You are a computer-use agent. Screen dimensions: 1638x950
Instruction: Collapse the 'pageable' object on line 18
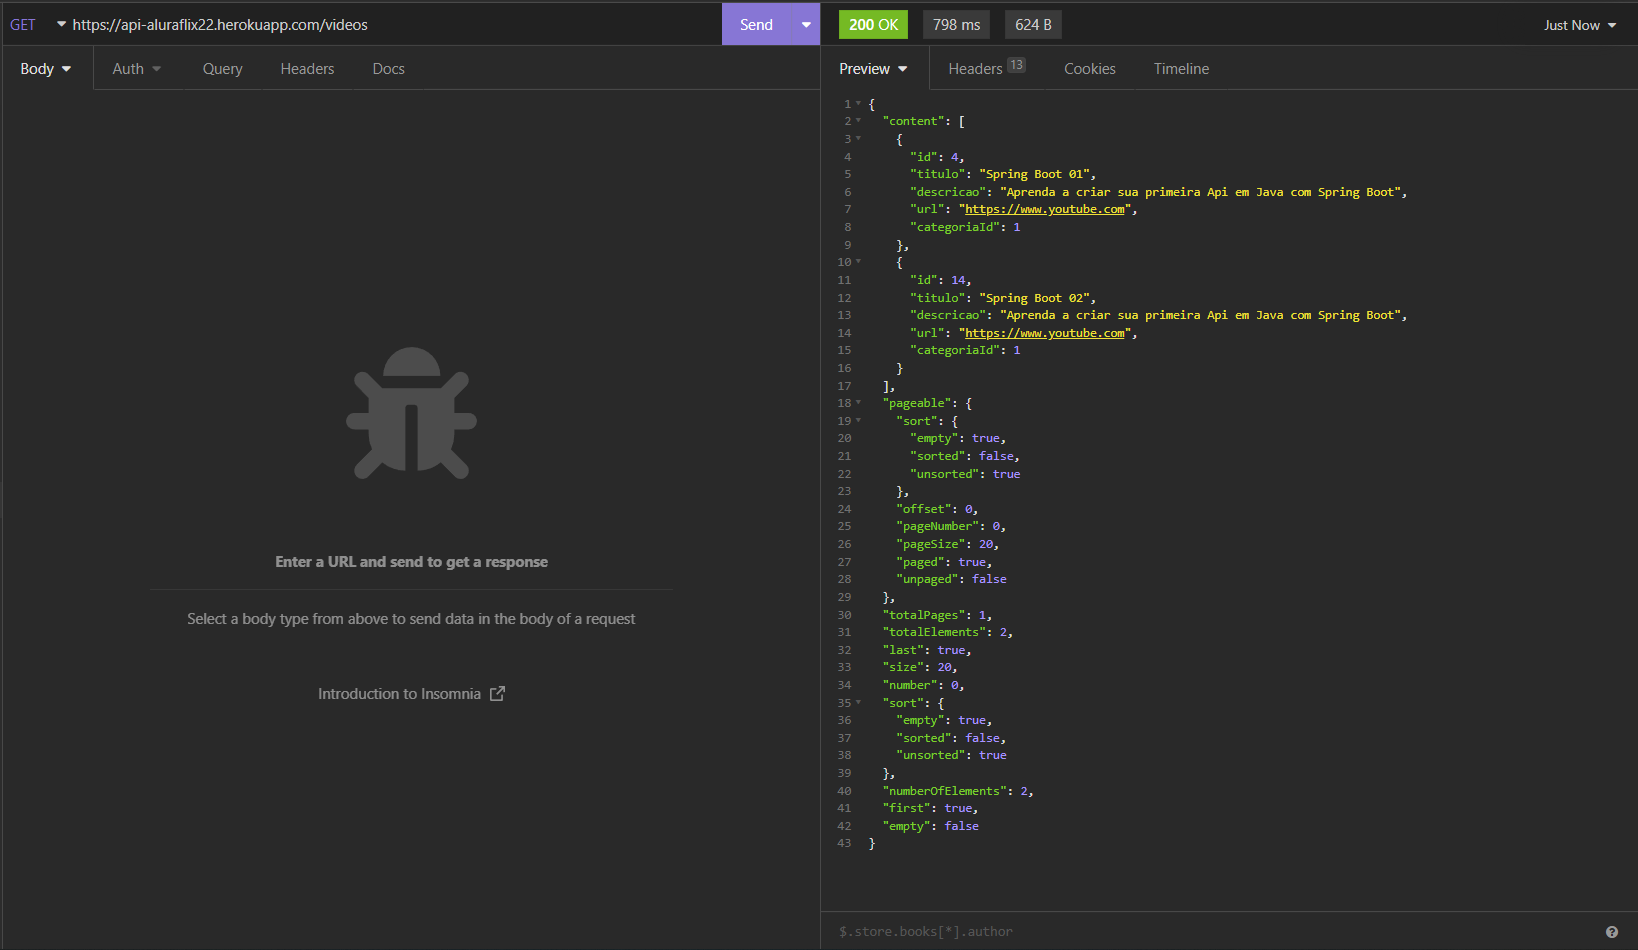point(857,403)
